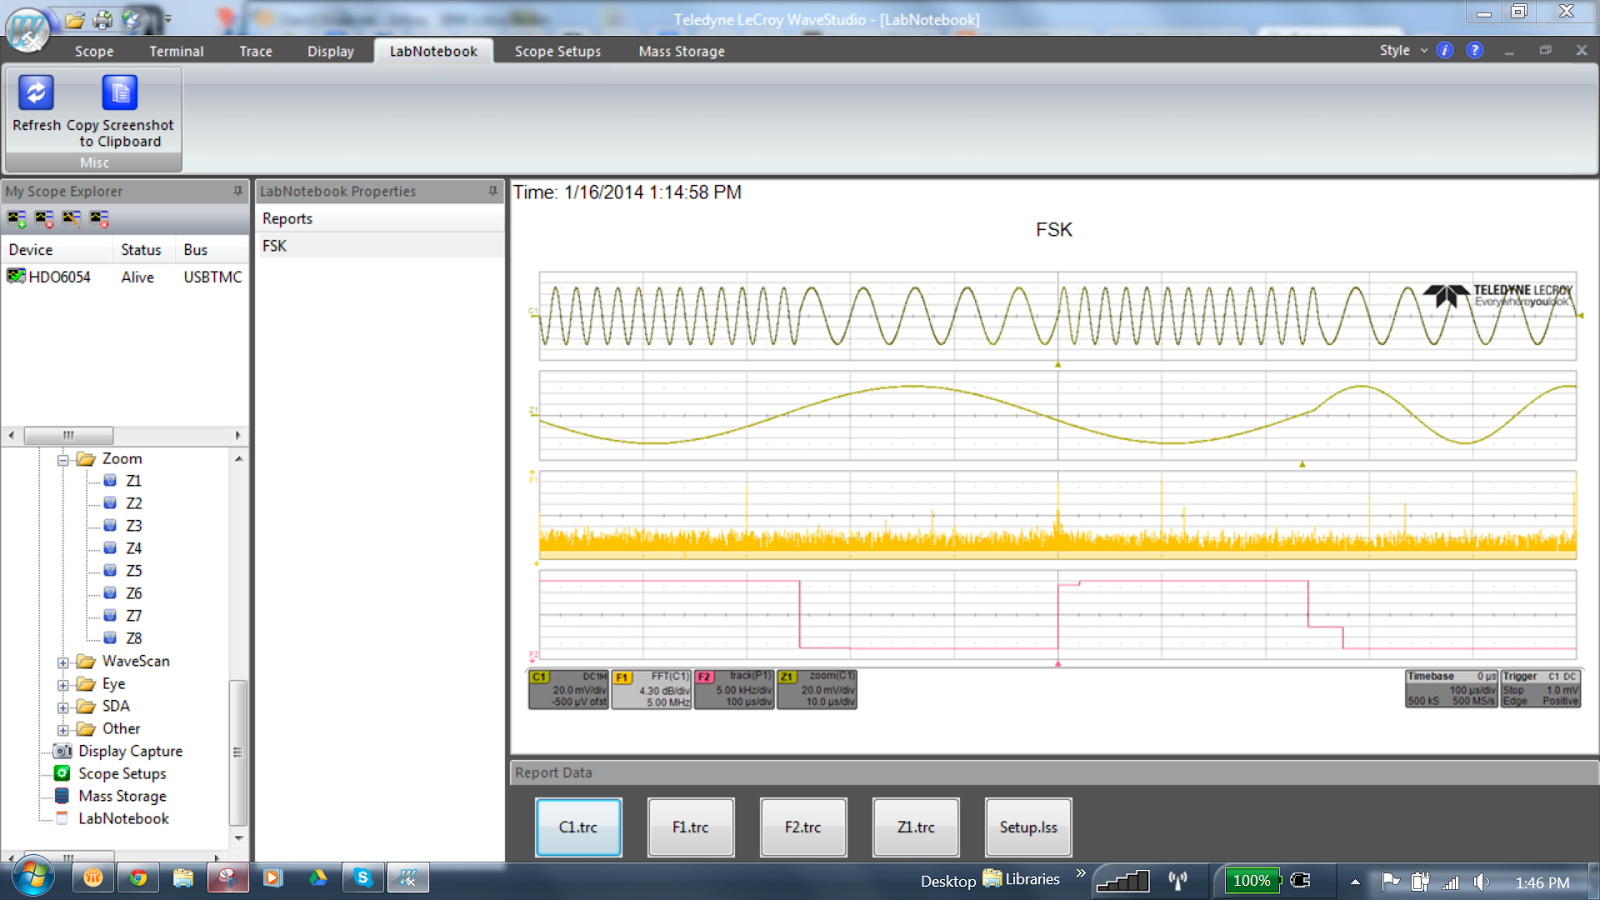Switch to the Mass Storage ribbon tab
The height and width of the screenshot is (900, 1600).
click(682, 51)
